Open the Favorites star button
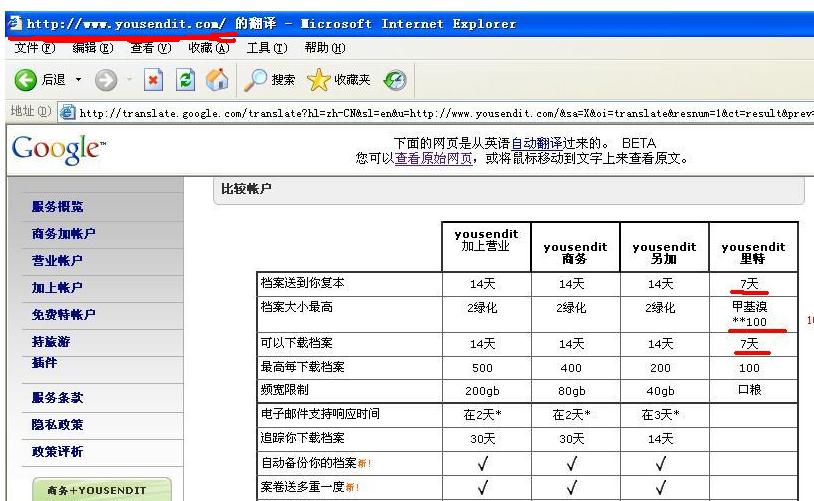The image size is (814, 501). (338, 80)
